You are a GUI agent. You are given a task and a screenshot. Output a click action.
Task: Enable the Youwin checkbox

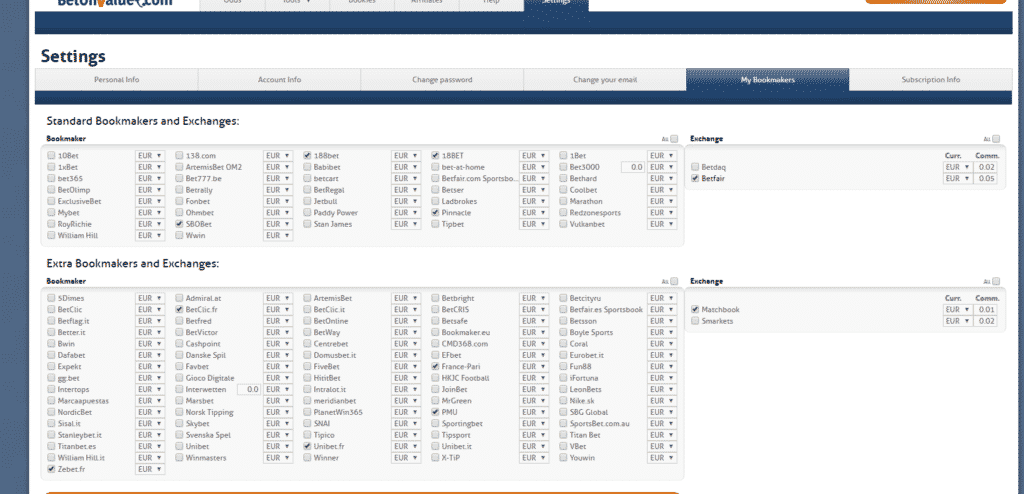[563, 458]
